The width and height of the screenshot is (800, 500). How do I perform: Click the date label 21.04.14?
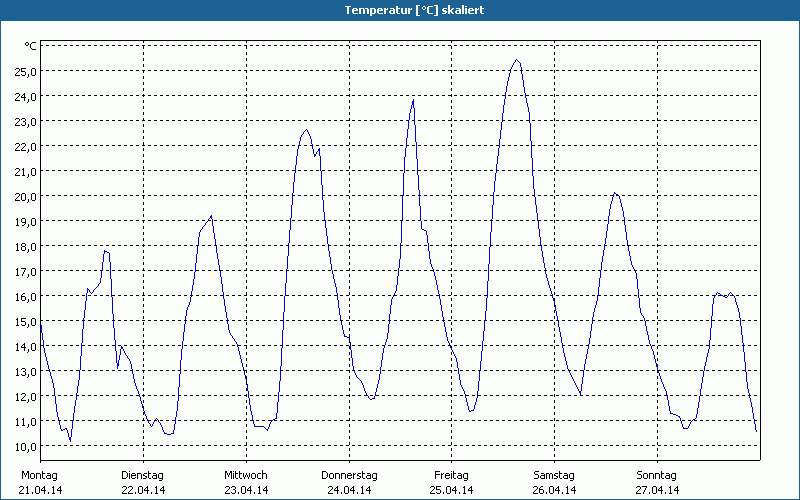coord(40,490)
